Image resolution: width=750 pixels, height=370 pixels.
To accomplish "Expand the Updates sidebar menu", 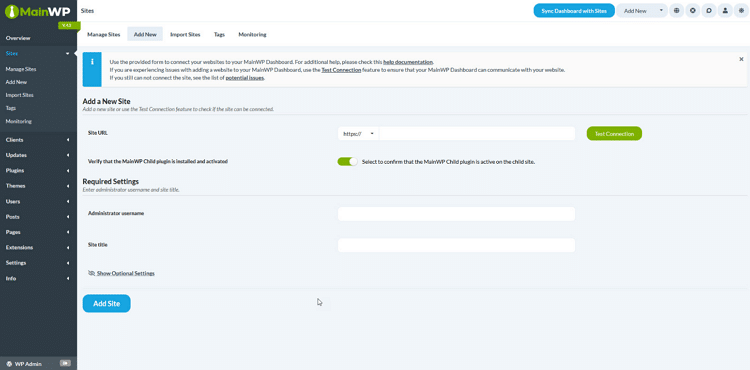I will point(68,155).
